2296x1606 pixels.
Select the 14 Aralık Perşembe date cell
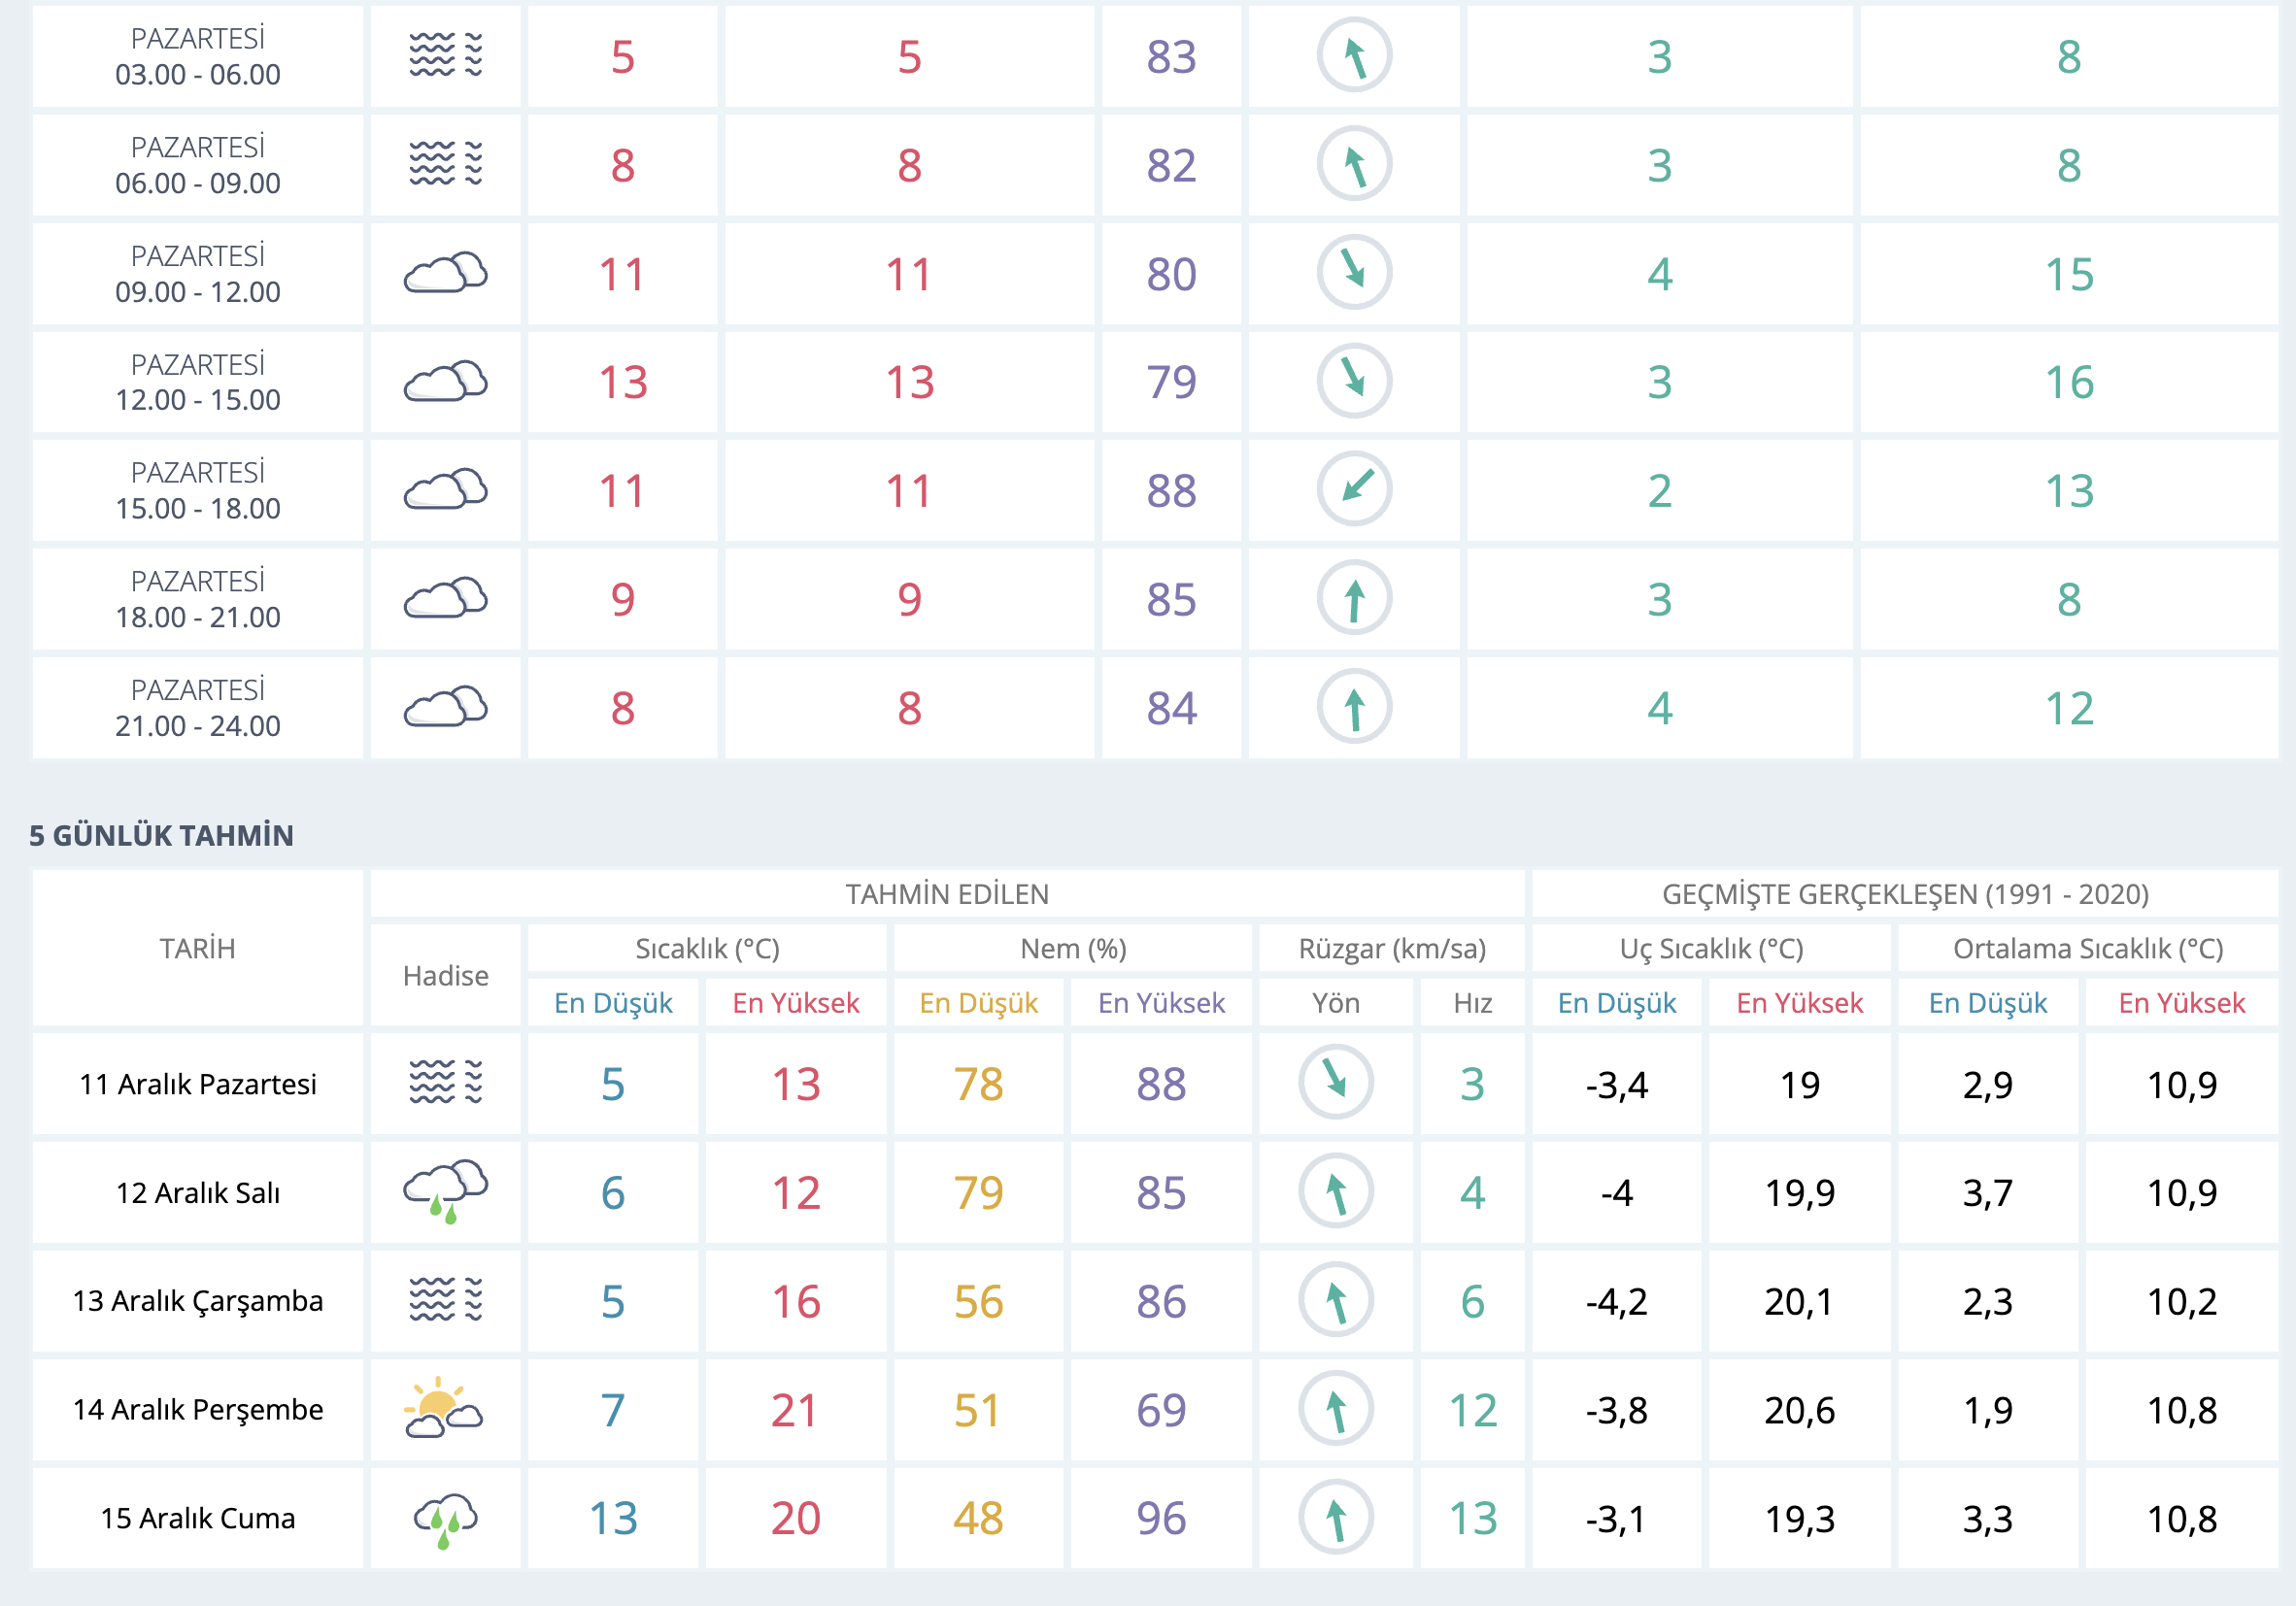pos(197,1410)
